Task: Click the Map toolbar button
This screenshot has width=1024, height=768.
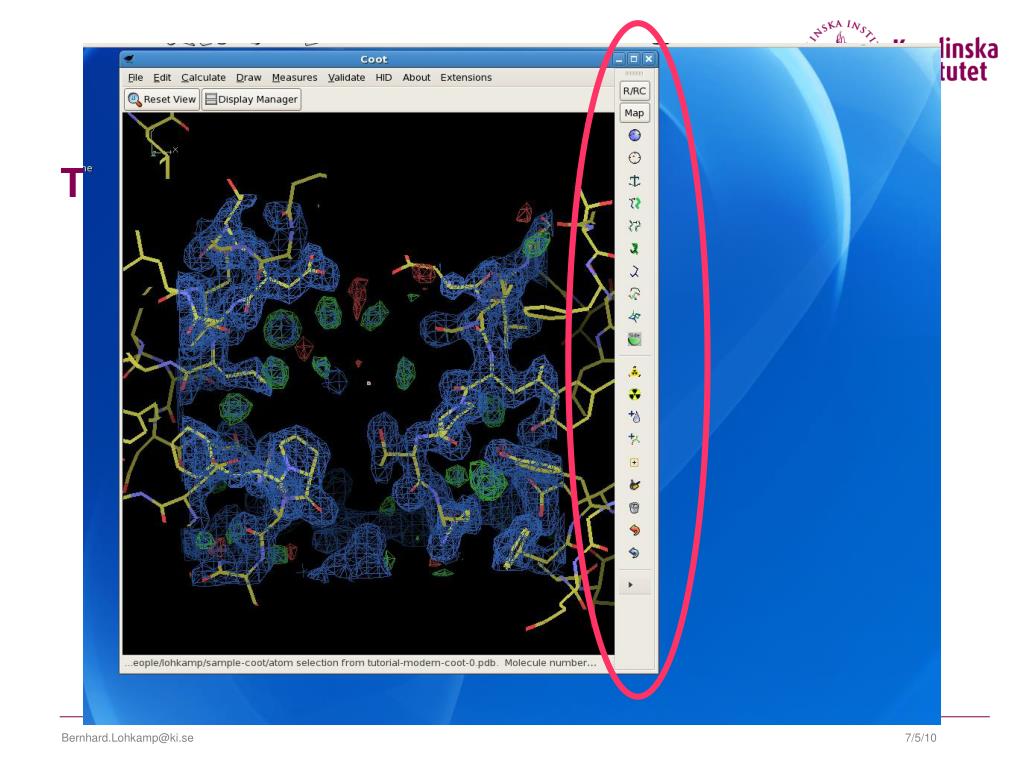Action: click(x=634, y=113)
